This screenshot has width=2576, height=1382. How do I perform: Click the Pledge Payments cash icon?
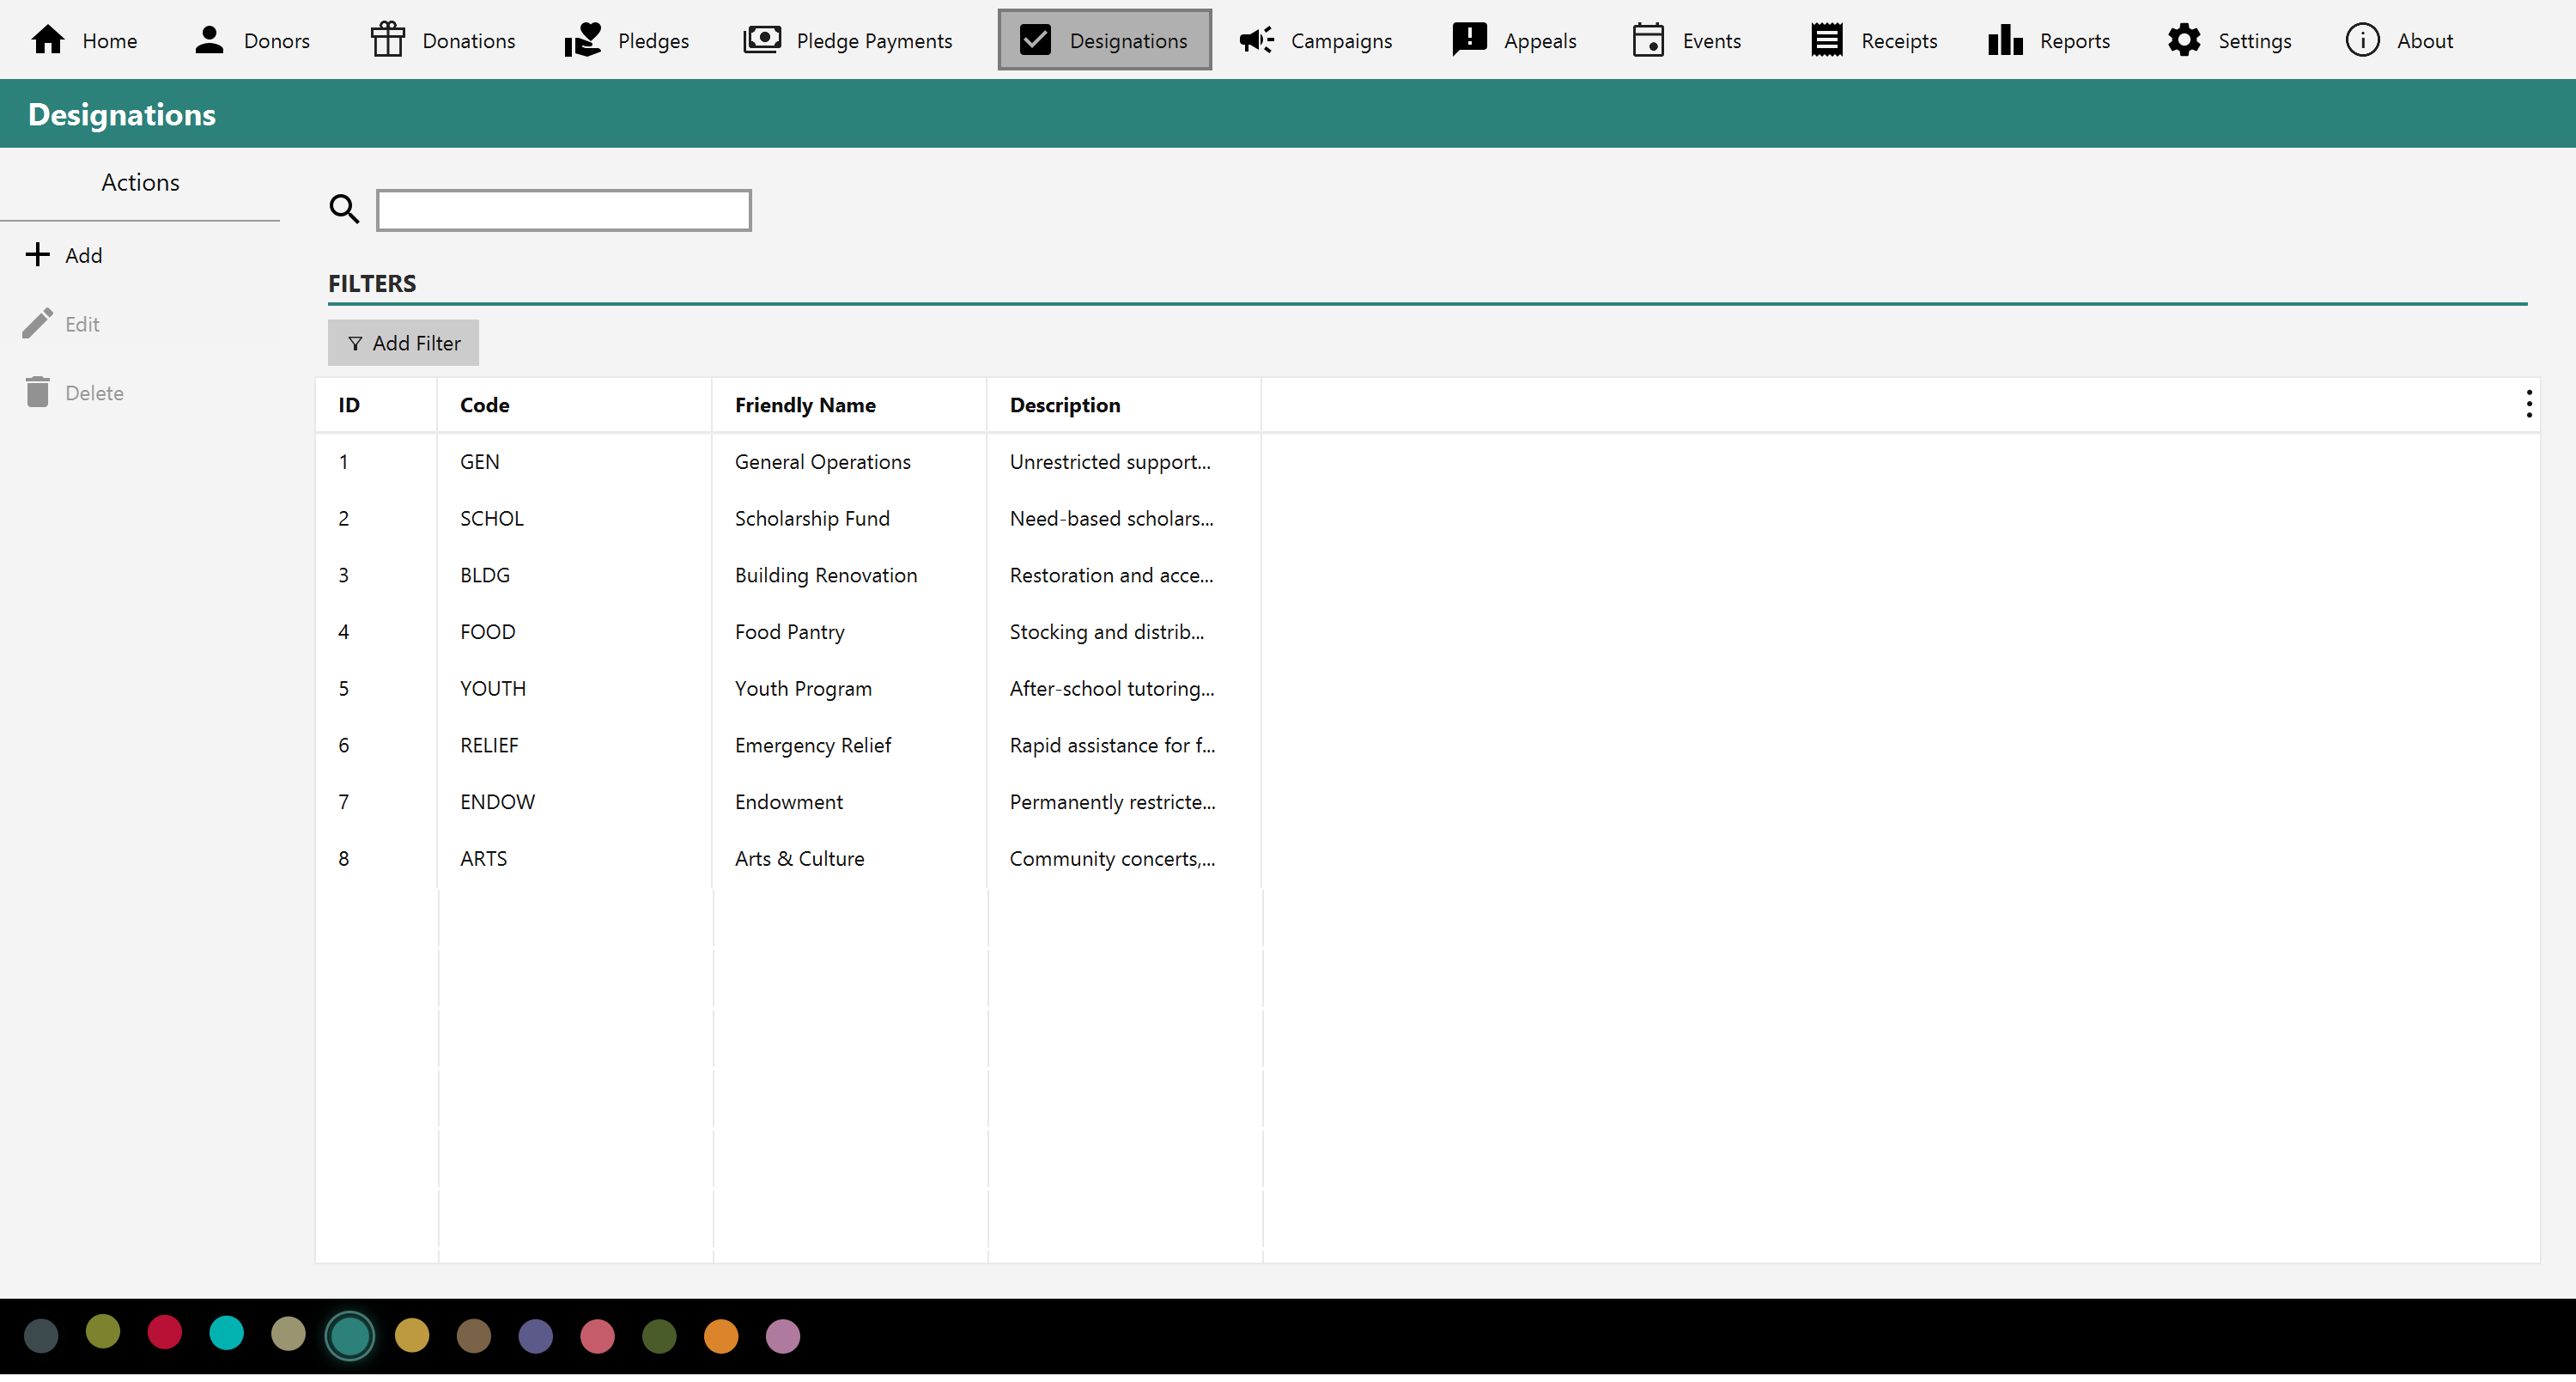pos(762,40)
